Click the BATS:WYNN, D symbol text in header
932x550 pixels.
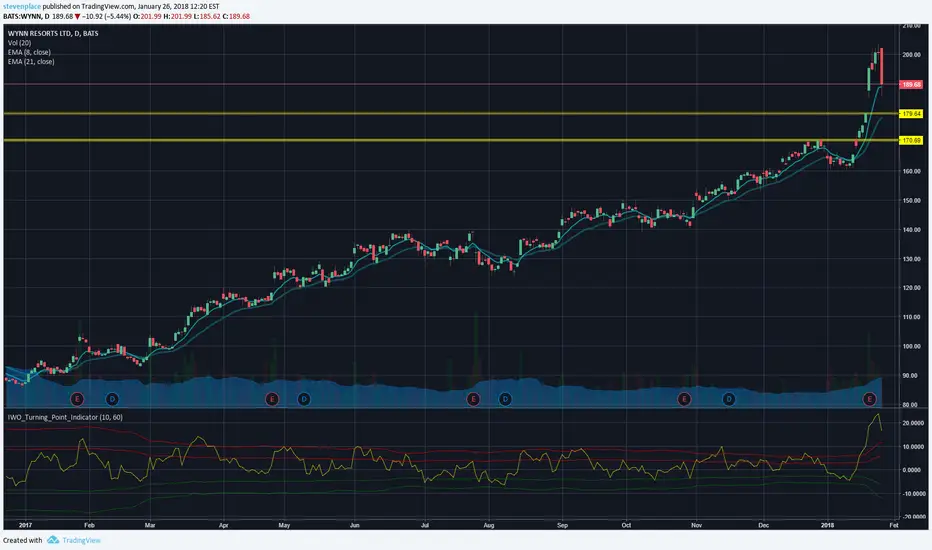point(26,16)
